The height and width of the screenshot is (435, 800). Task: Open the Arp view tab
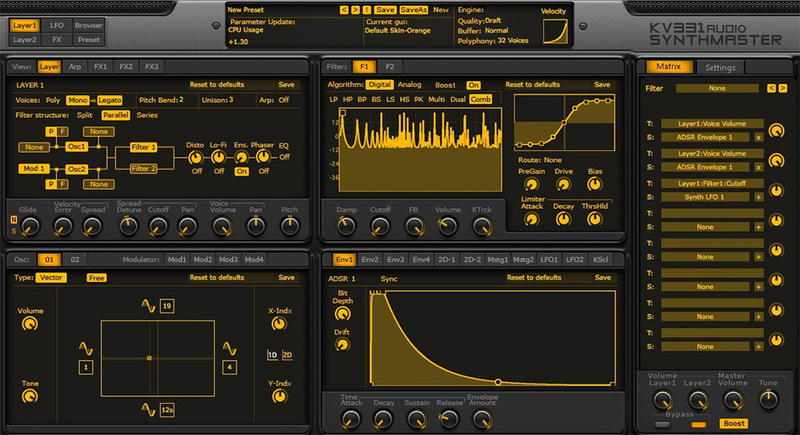coord(74,66)
